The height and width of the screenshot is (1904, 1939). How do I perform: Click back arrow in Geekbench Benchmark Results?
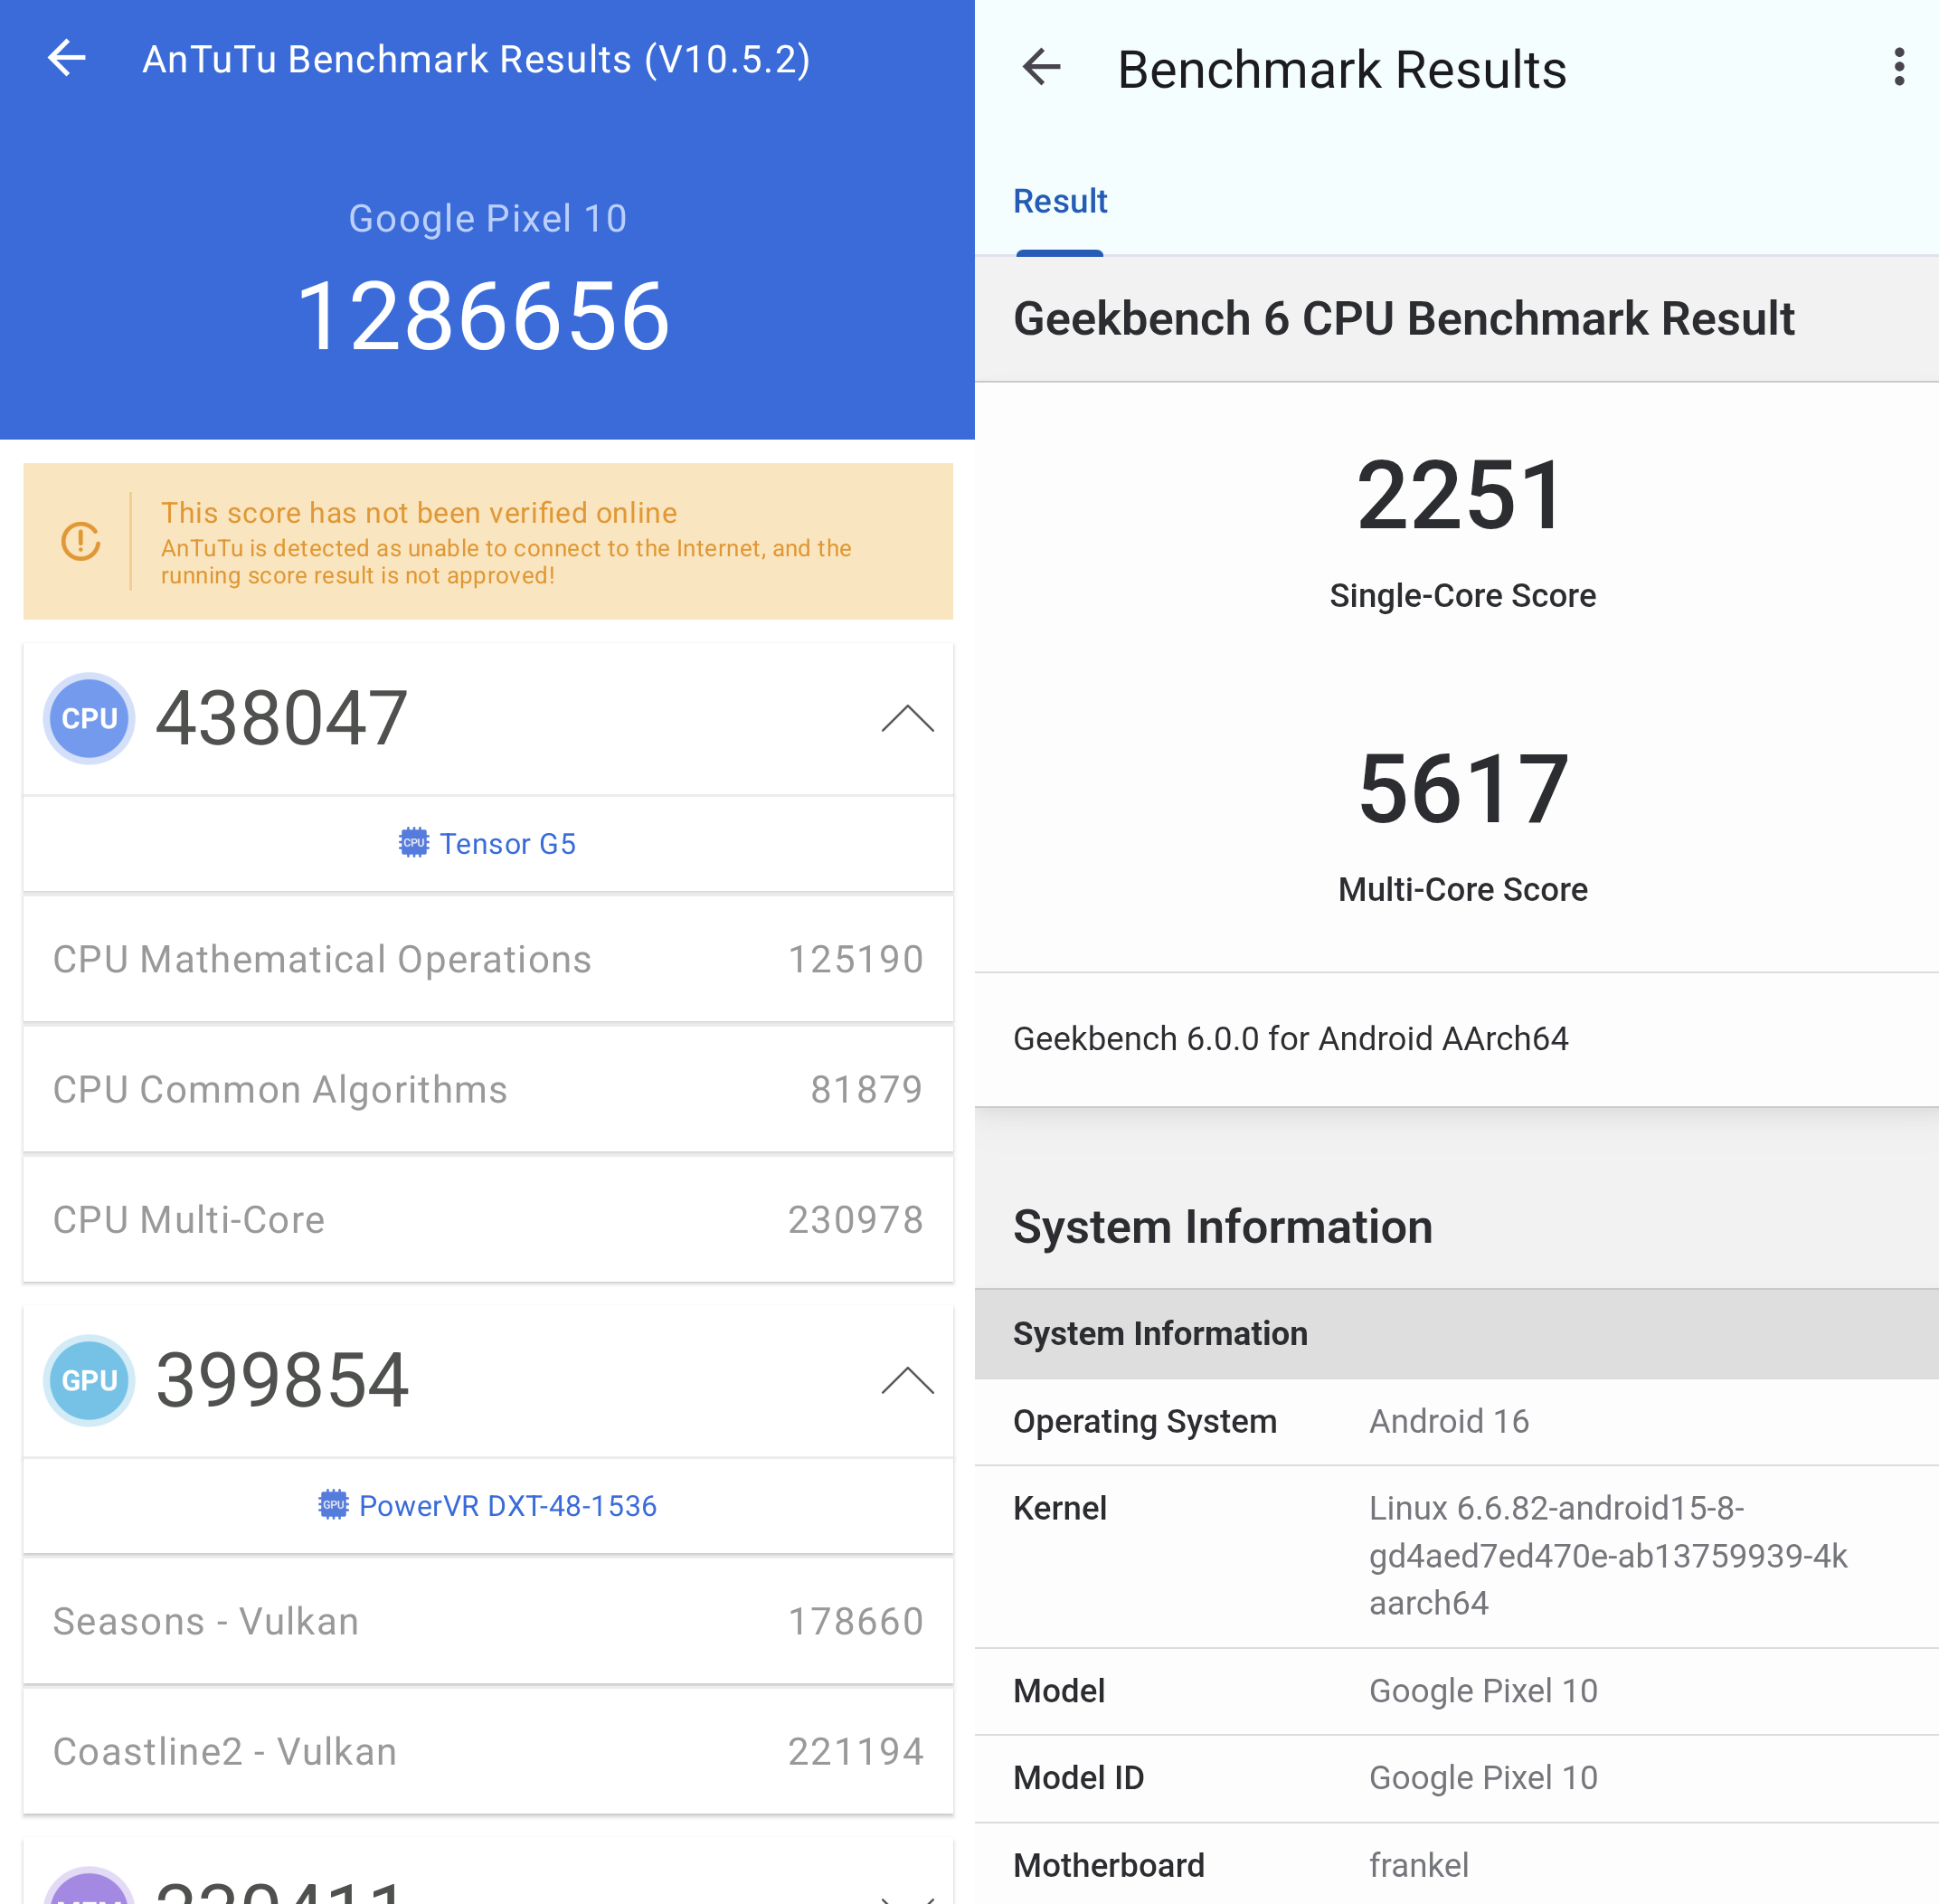click(1041, 68)
